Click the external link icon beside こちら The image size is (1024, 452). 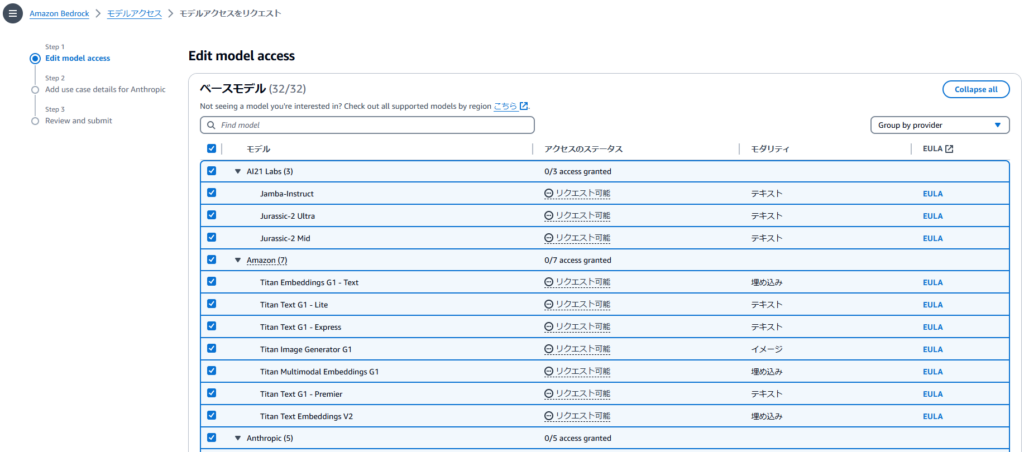point(523,106)
